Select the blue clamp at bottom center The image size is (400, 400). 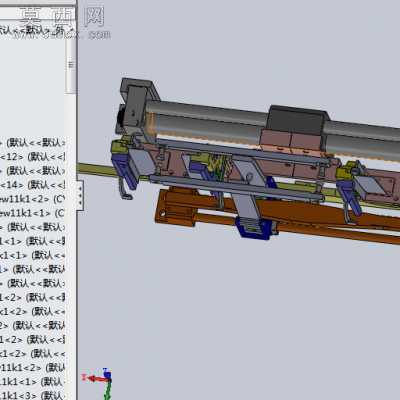(x=255, y=228)
